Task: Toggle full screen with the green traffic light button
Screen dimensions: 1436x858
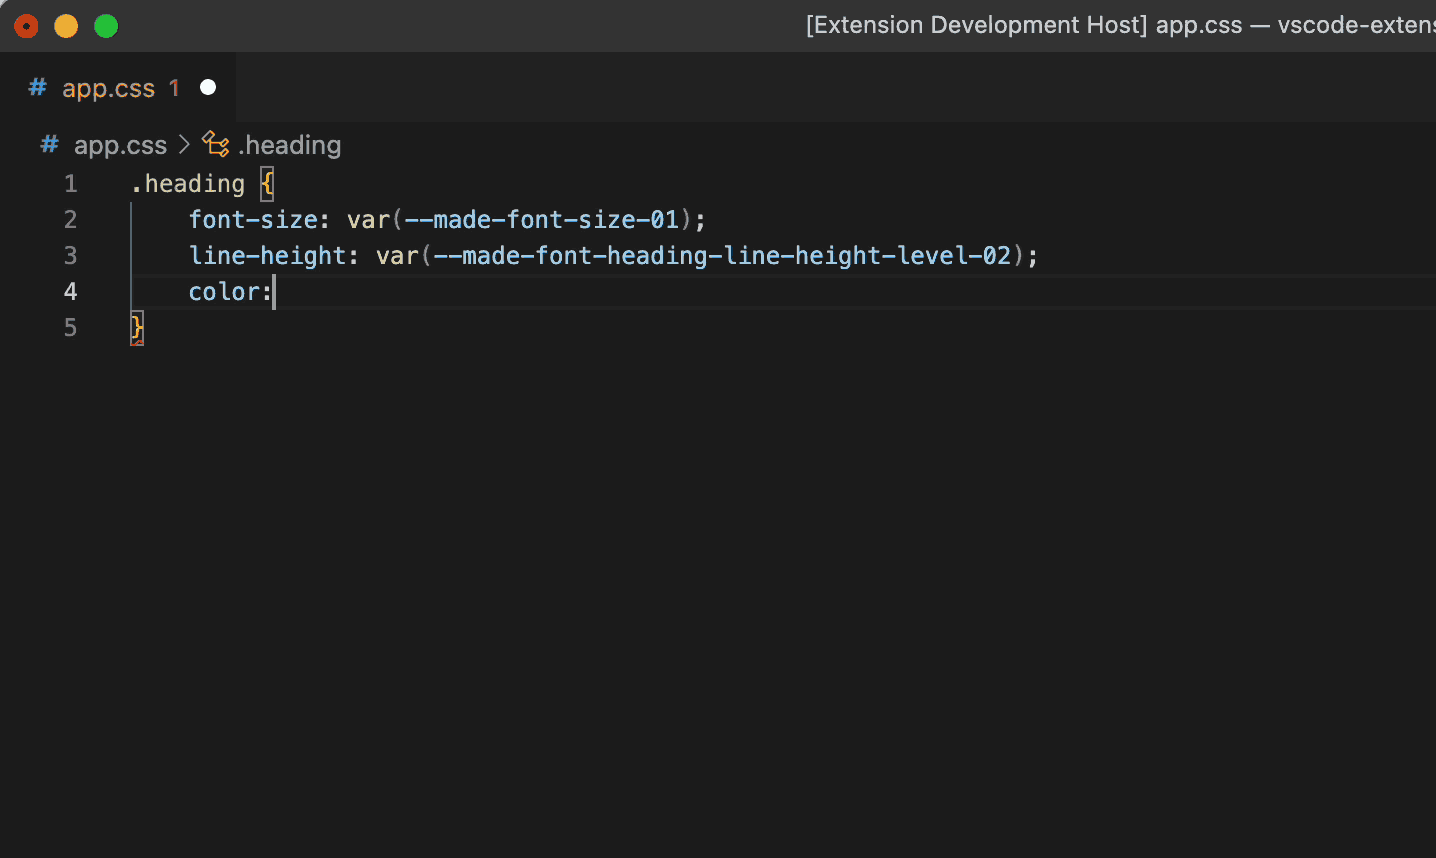Action: pos(105,26)
